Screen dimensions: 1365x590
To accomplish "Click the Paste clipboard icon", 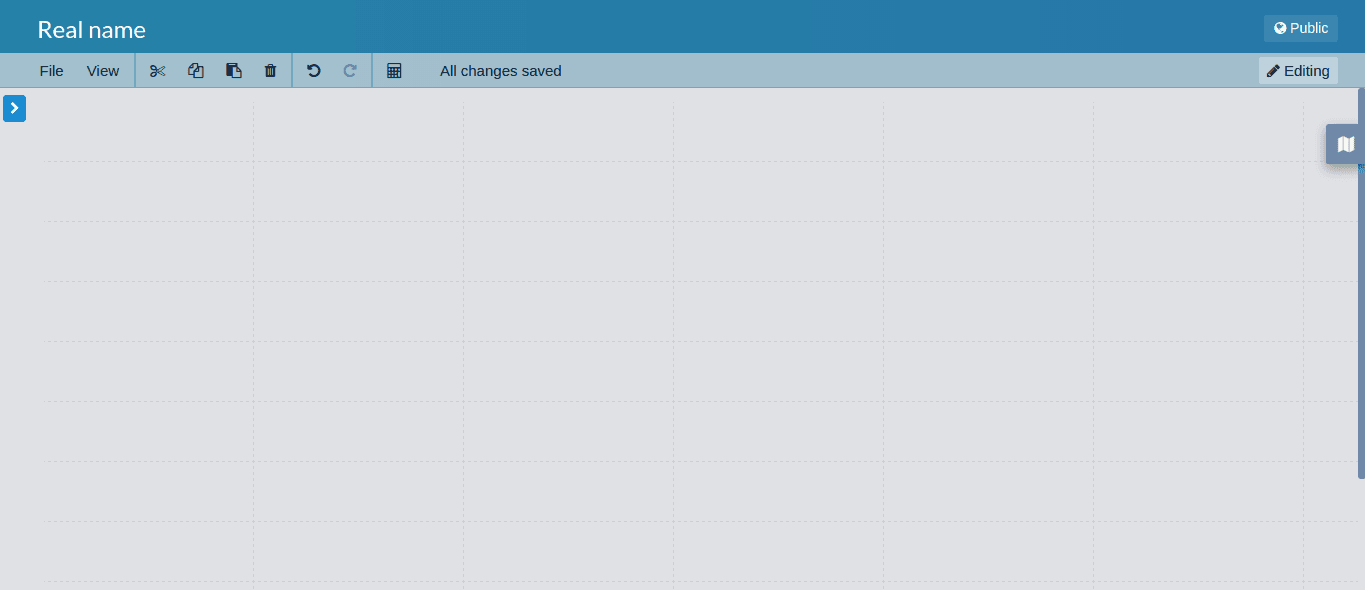I will [234, 71].
